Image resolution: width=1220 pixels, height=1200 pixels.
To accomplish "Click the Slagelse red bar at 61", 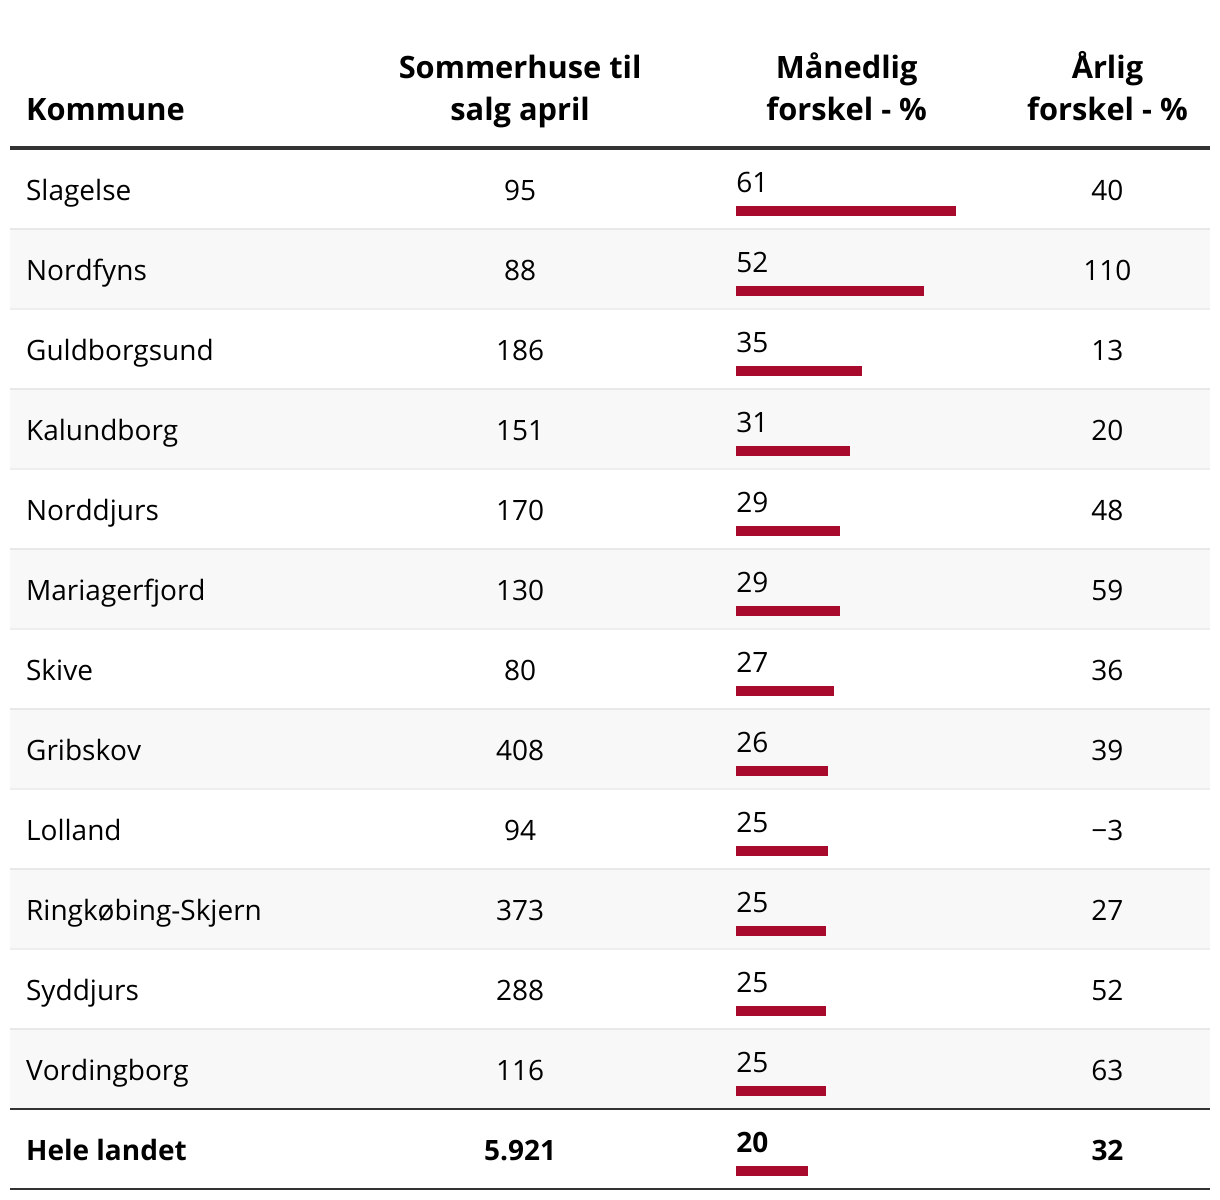I will [846, 211].
